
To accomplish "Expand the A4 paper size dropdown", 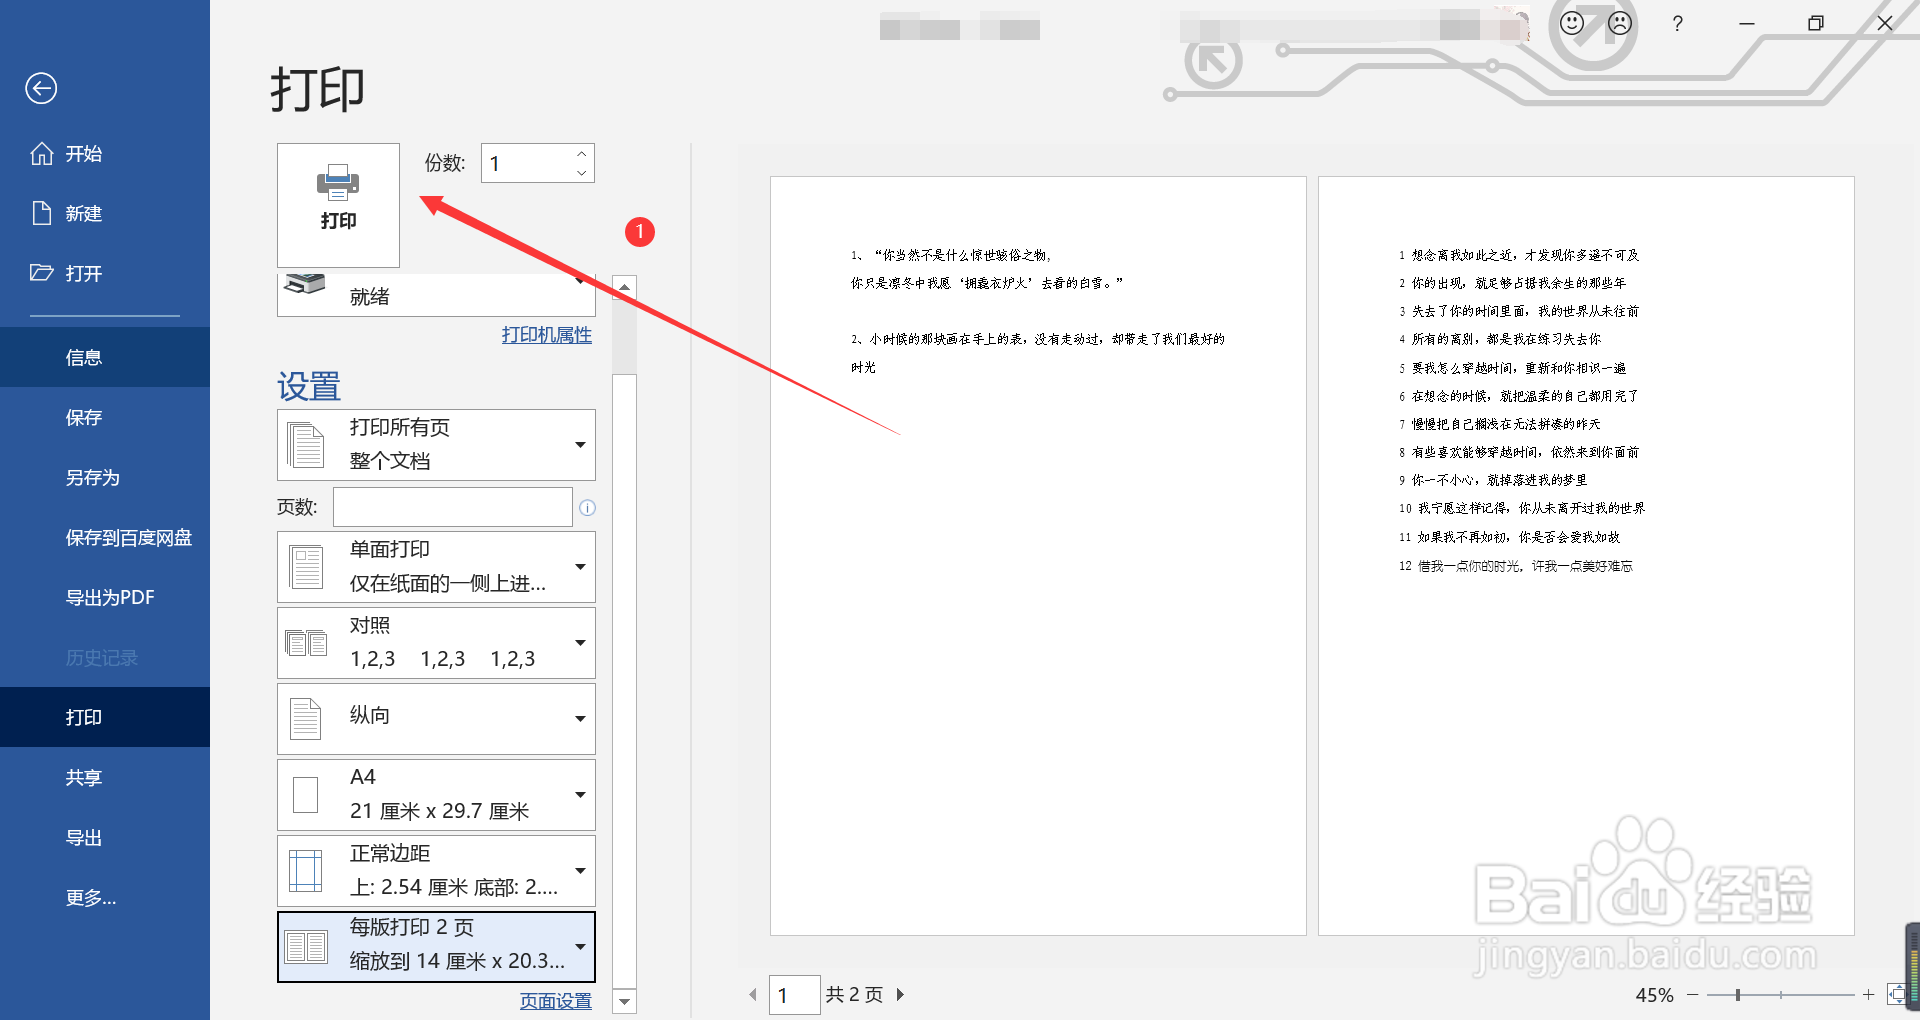I will [436, 795].
